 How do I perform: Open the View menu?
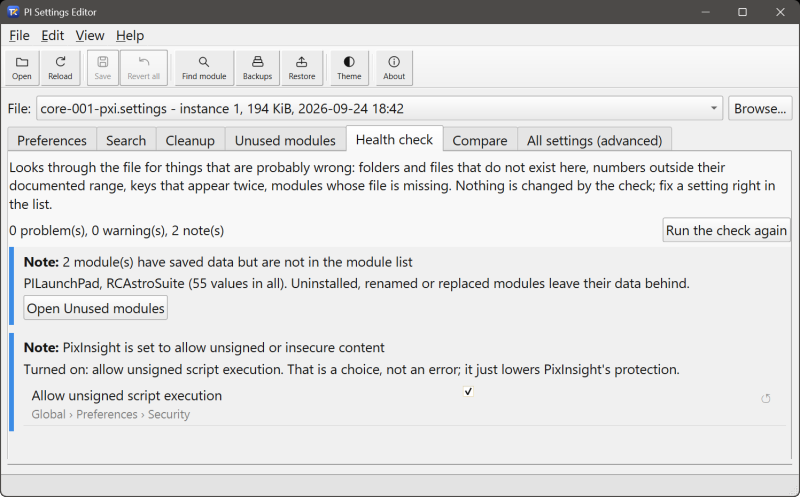(x=90, y=36)
